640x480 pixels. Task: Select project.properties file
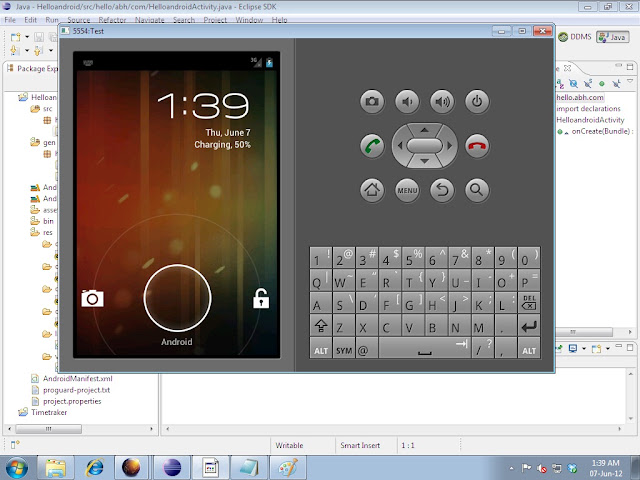pyautogui.click(x=72, y=401)
